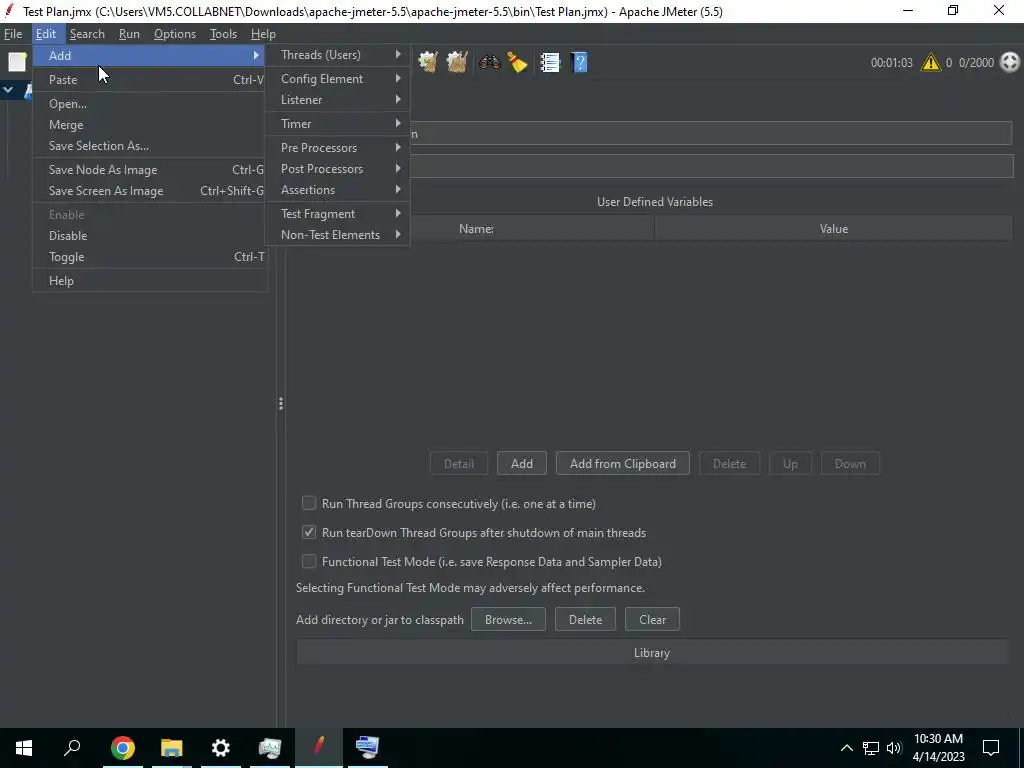The image size is (1024, 768).
Task: Click the Test Plan beaker icon in the tree
Action: 29,90
